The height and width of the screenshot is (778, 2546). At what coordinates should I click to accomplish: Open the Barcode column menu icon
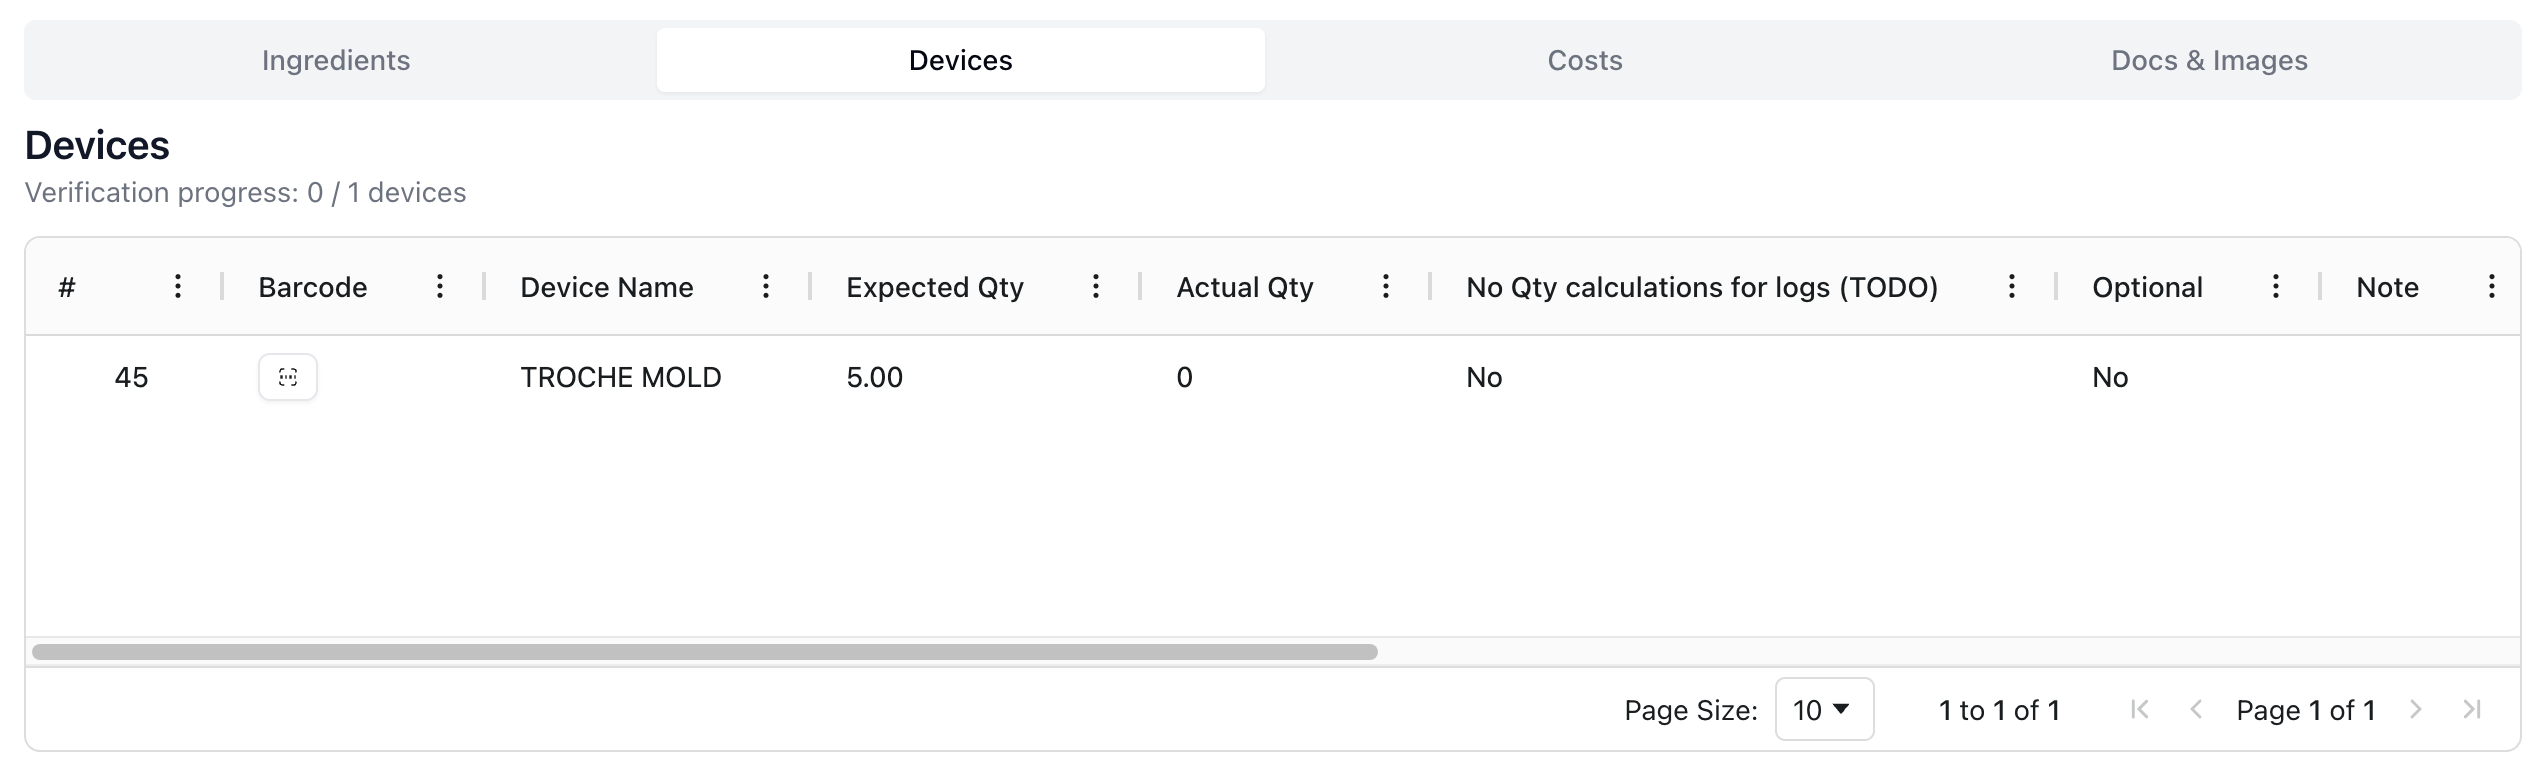point(440,287)
